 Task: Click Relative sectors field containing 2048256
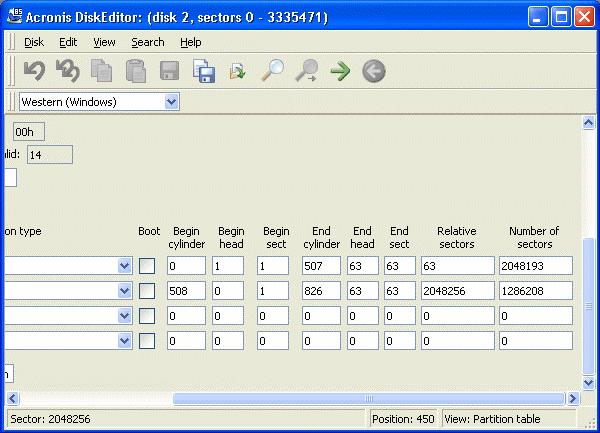click(458, 291)
